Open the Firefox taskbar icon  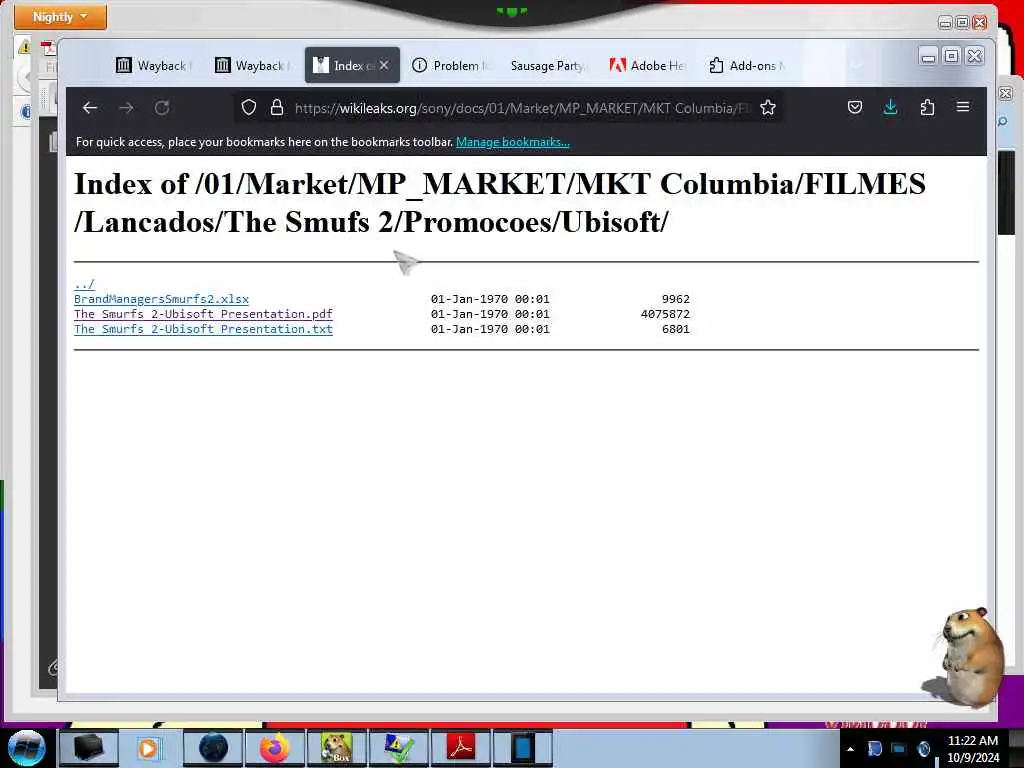tap(275, 748)
